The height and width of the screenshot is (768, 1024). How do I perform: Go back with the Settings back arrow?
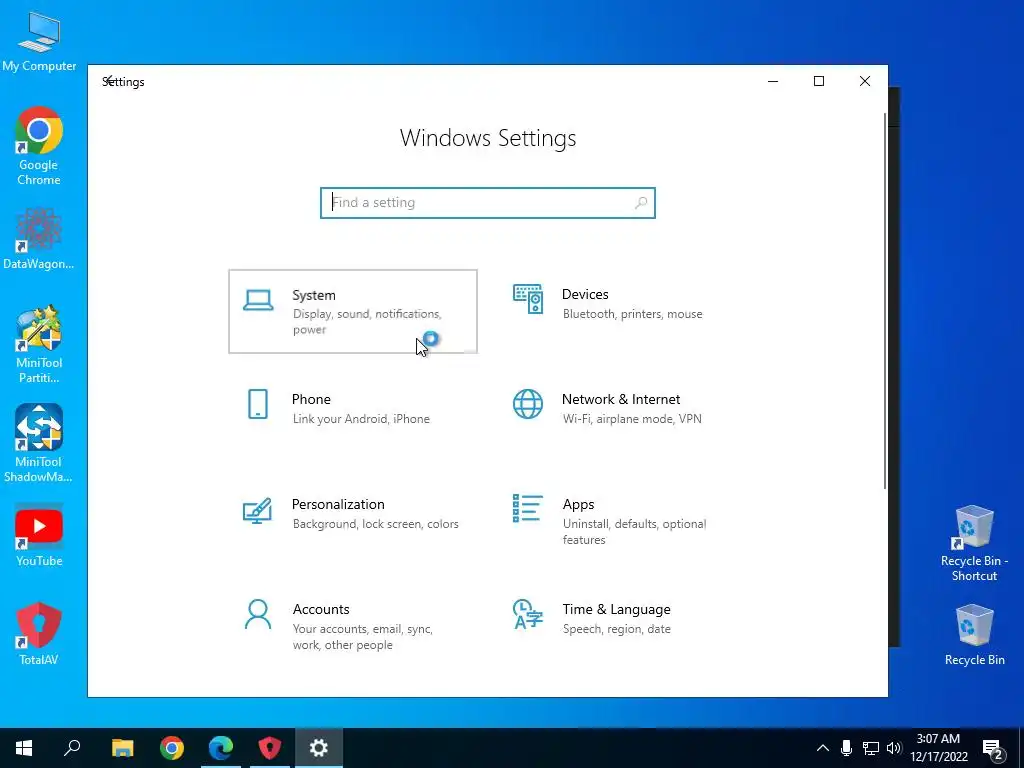[110, 81]
